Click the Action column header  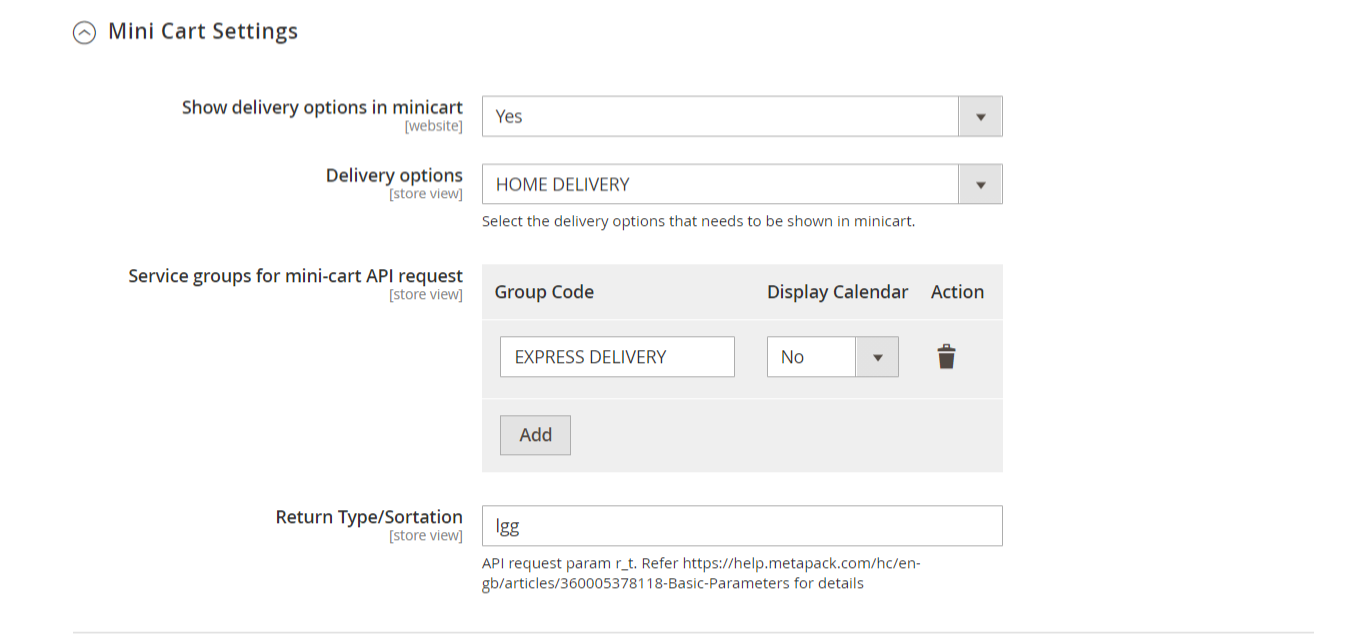pos(957,292)
